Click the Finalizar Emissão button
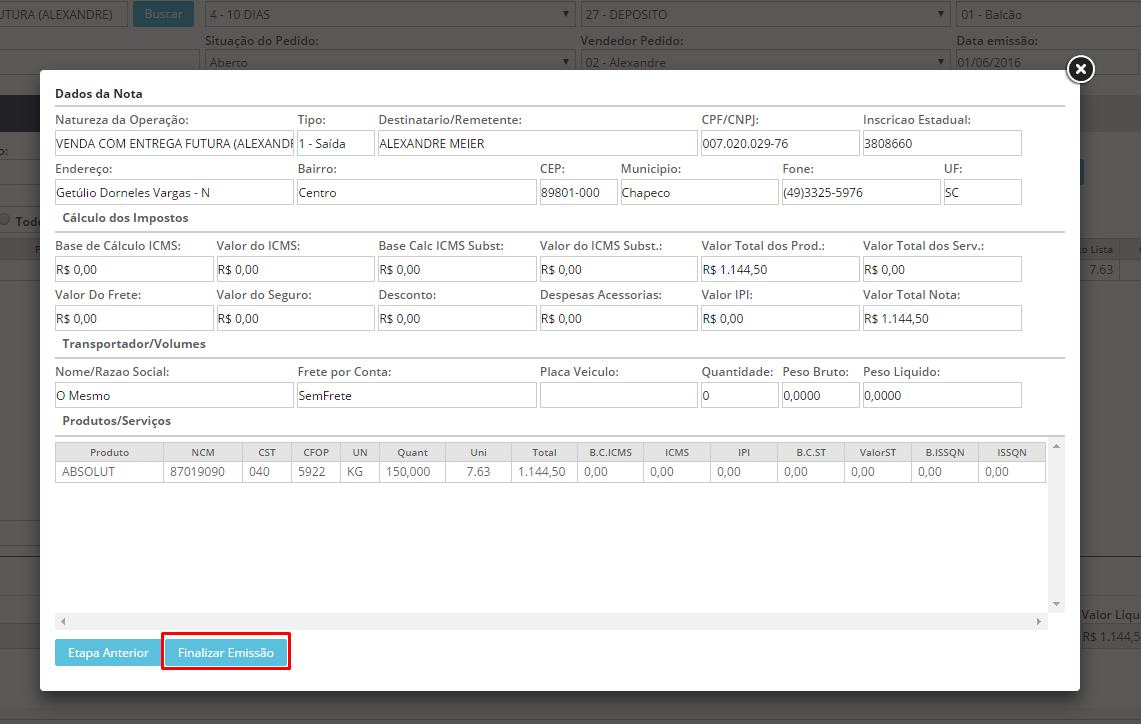The height and width of the screenshot is (724, 1141). 226,653
